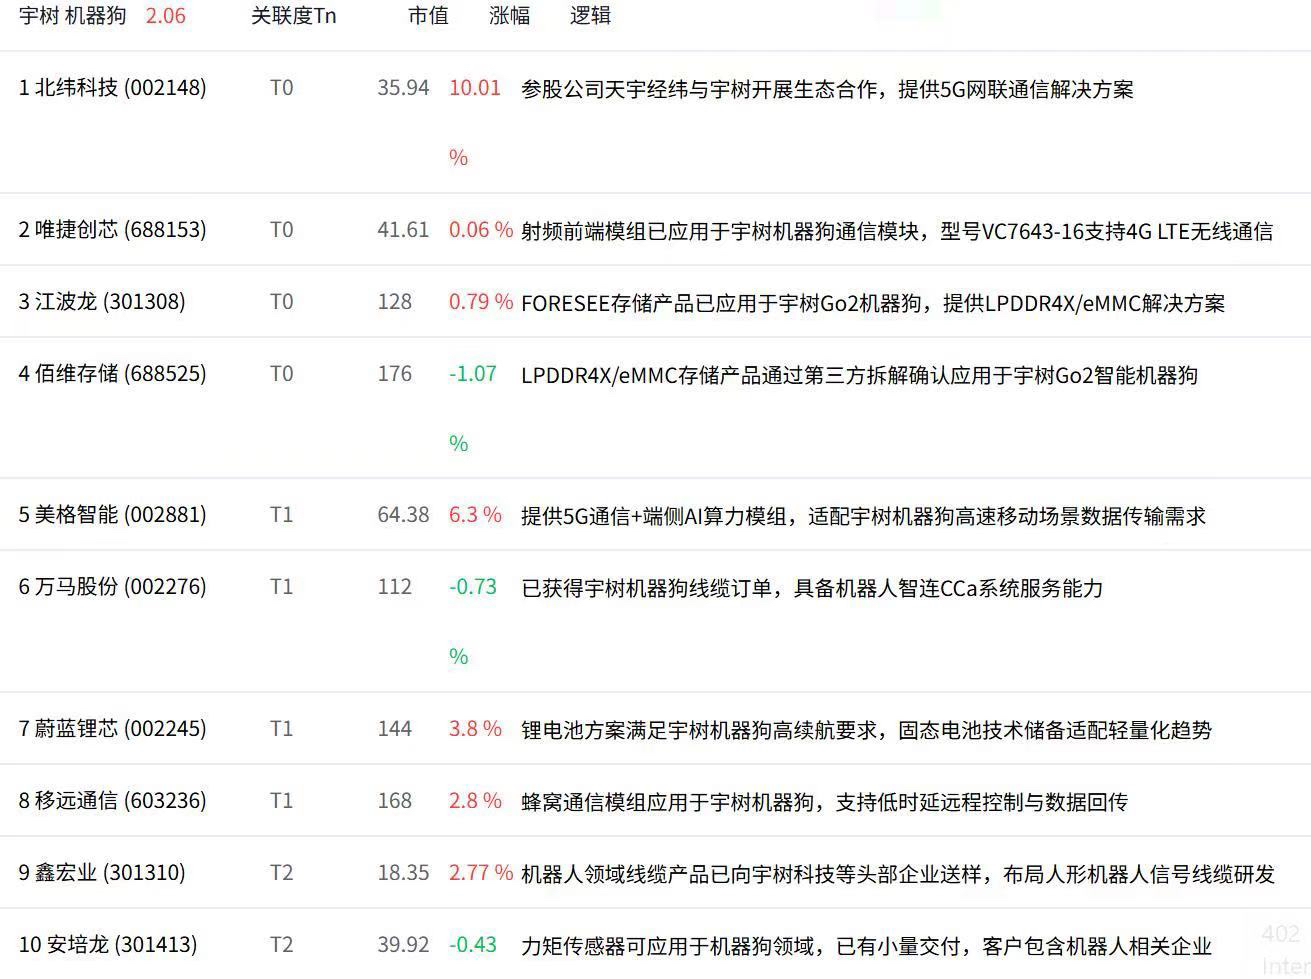The image size is (1311, 979).
Task: Click logic text about 力矩传感器
Action: (x=866, y=946)
